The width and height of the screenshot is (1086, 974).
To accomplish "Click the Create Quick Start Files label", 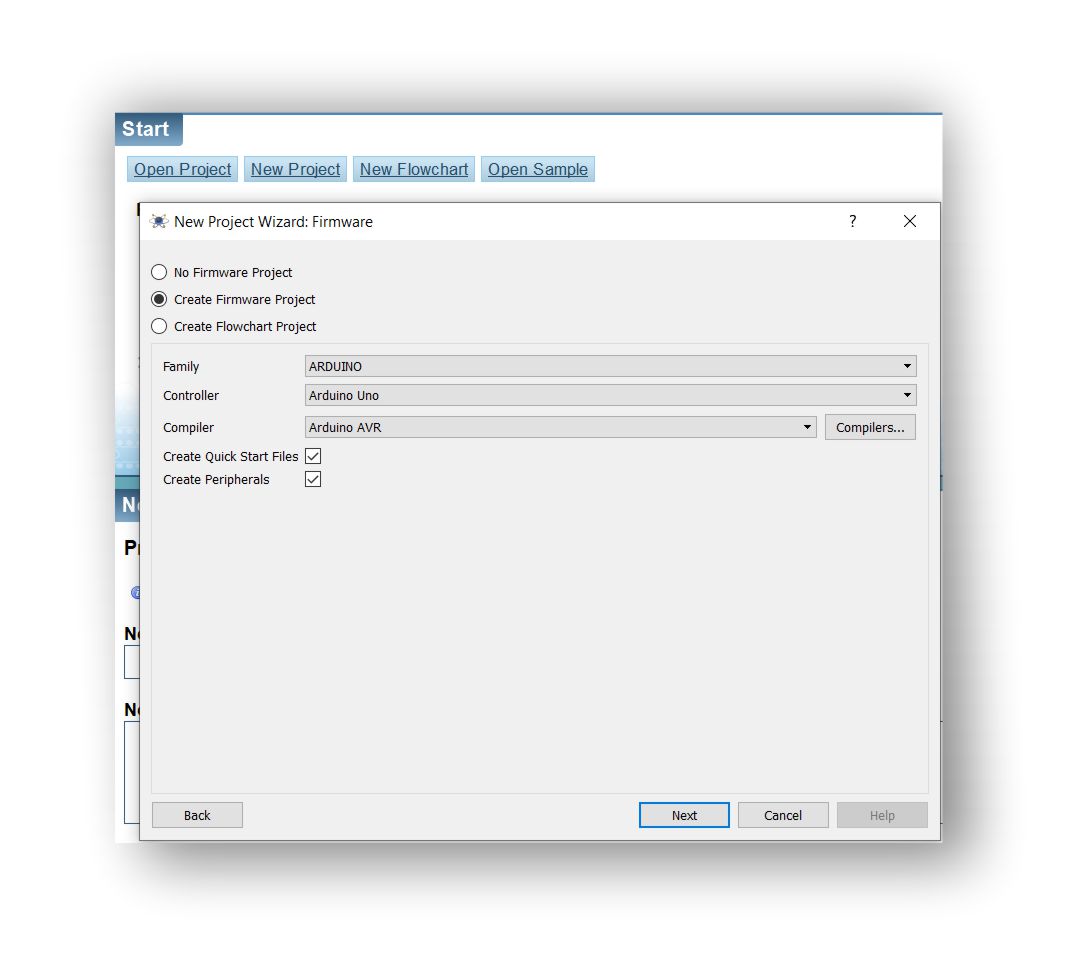I will 231,457.
